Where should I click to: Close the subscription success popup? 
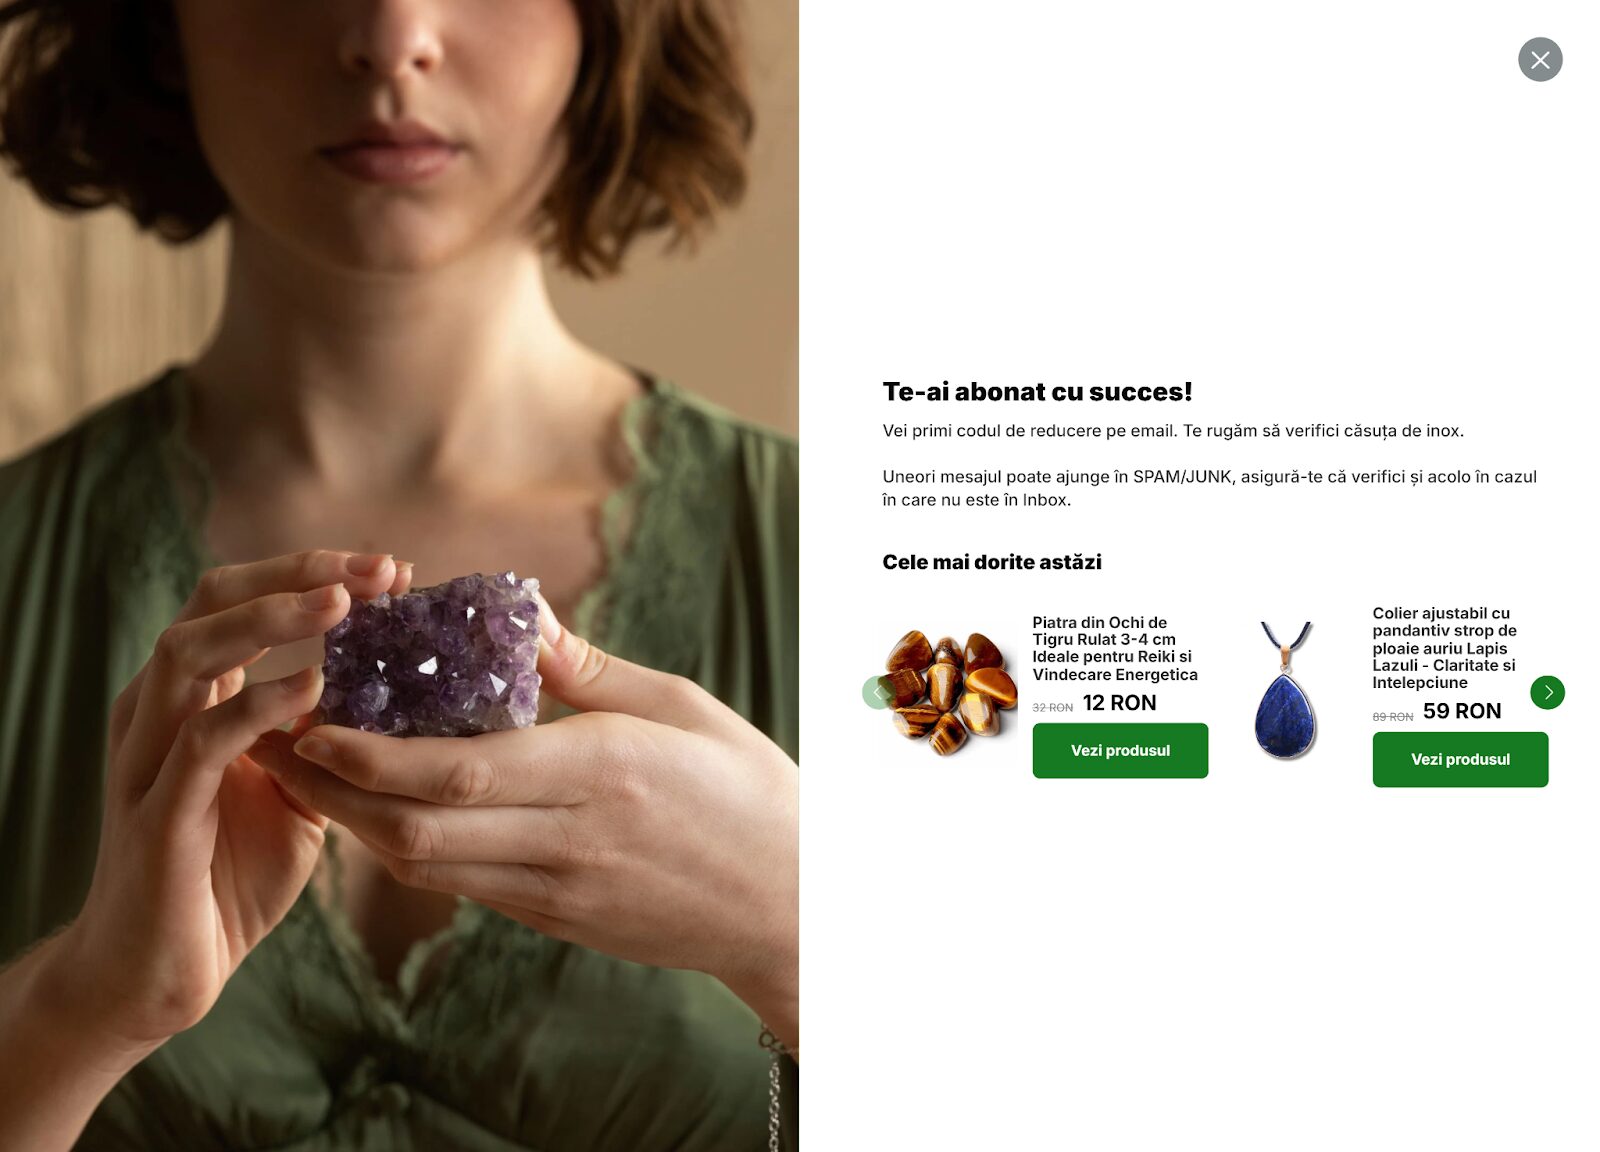(x=1540, y=60)
